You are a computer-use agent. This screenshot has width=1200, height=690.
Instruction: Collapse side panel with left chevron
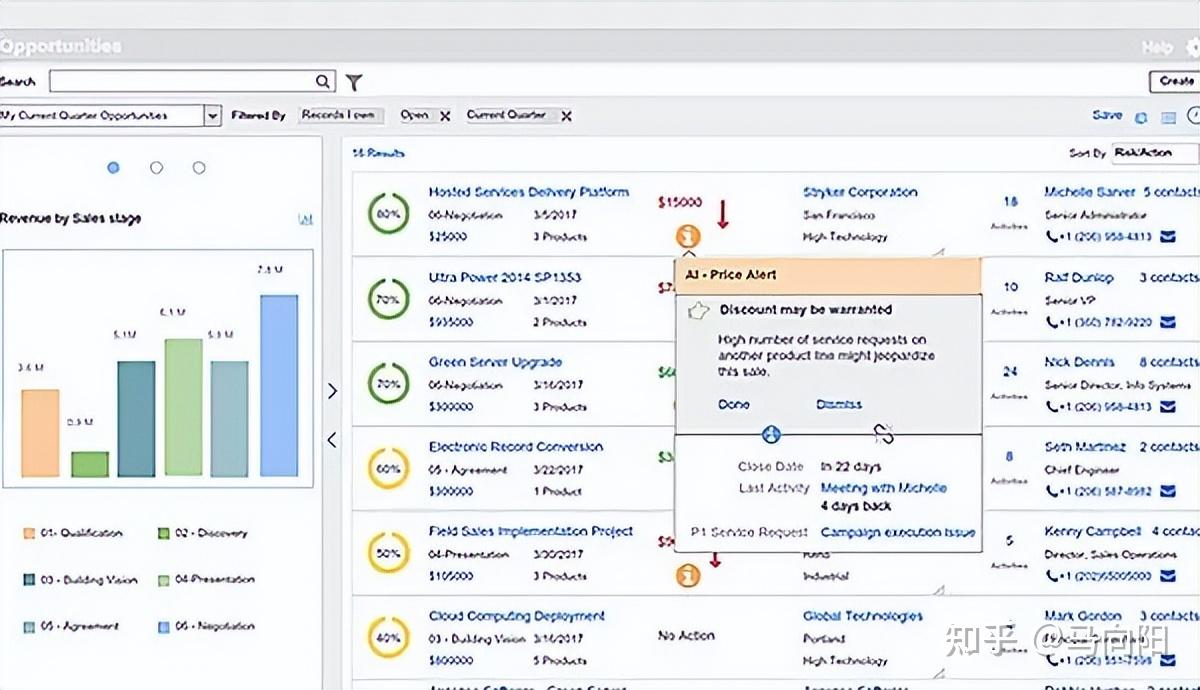tap(333, 439)
